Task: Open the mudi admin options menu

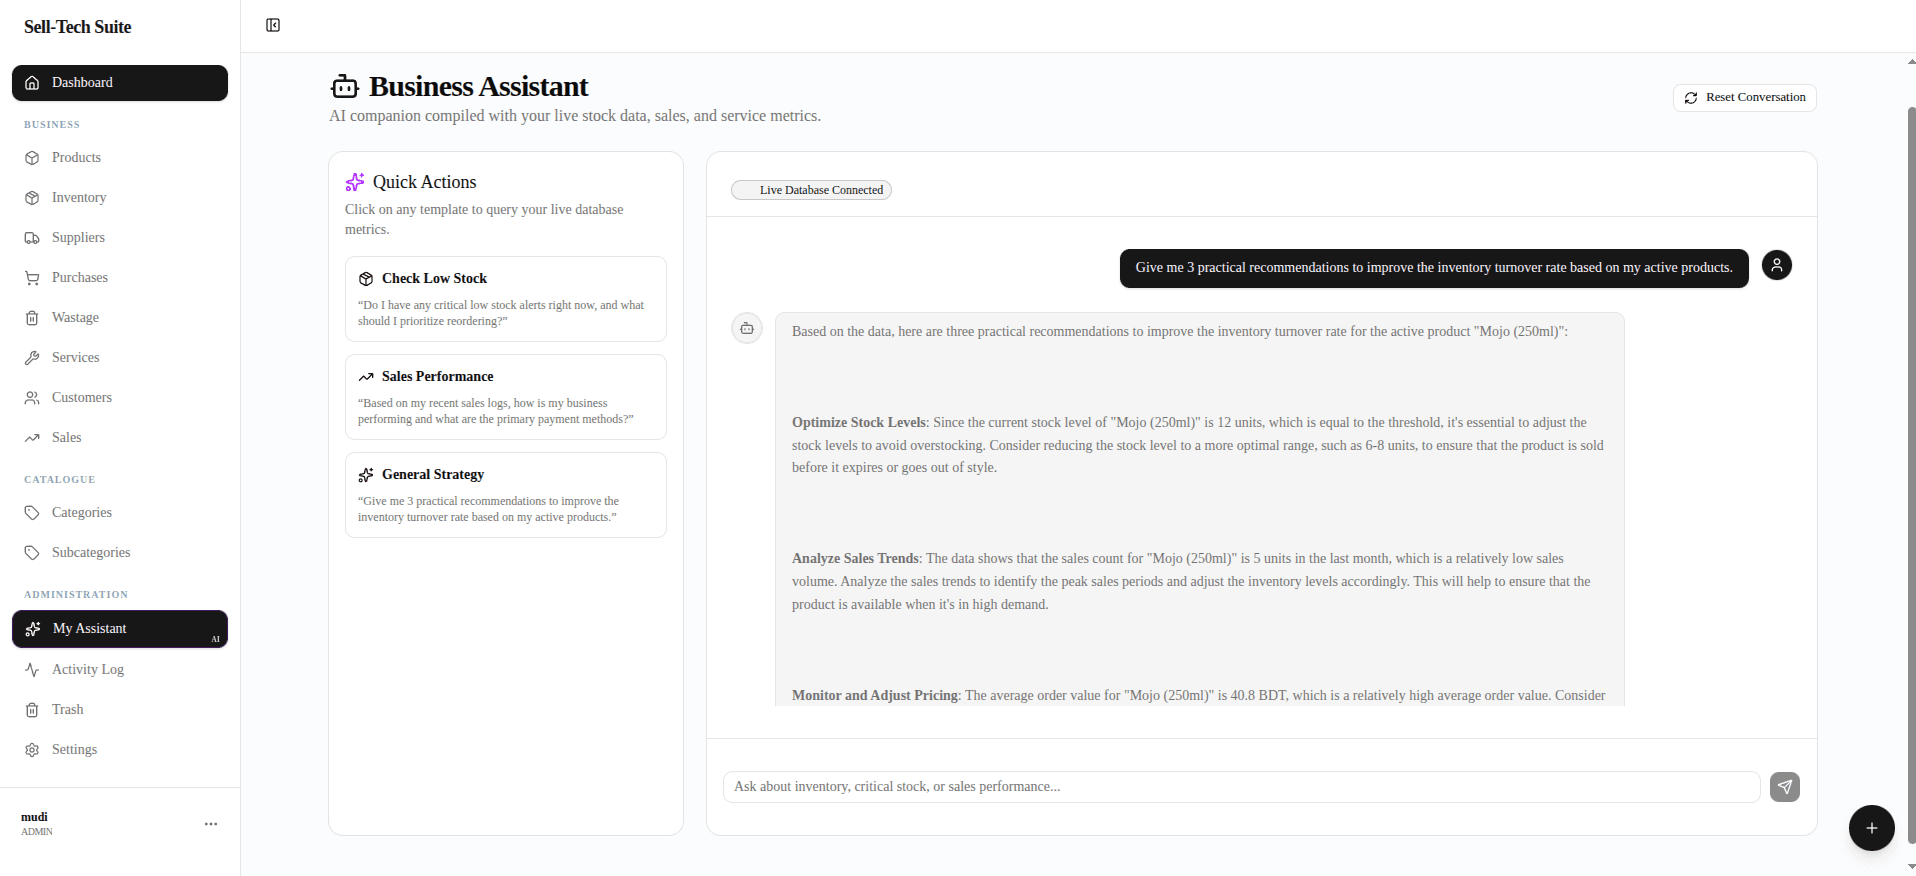Action: [x=211, y=824]
